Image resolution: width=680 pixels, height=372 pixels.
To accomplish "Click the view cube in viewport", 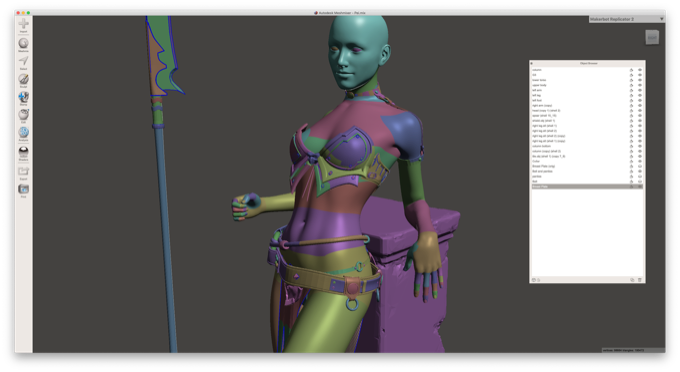I will coord(652,37).
